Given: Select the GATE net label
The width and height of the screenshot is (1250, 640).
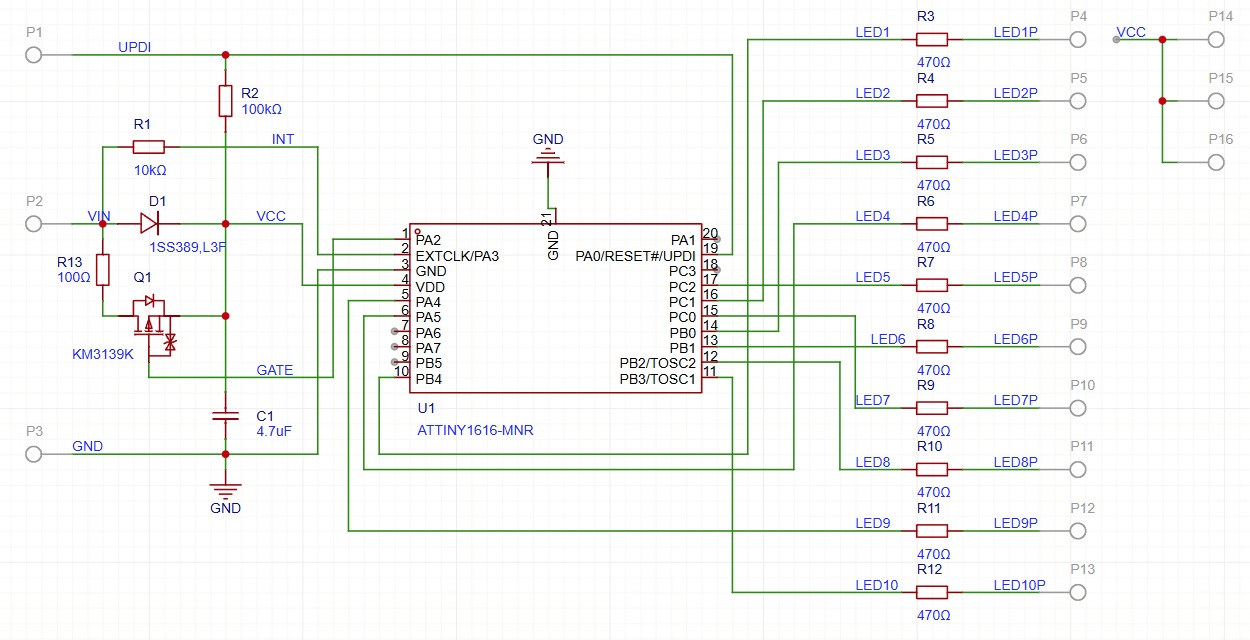Looking at the screenshot, I should point(274,370).
